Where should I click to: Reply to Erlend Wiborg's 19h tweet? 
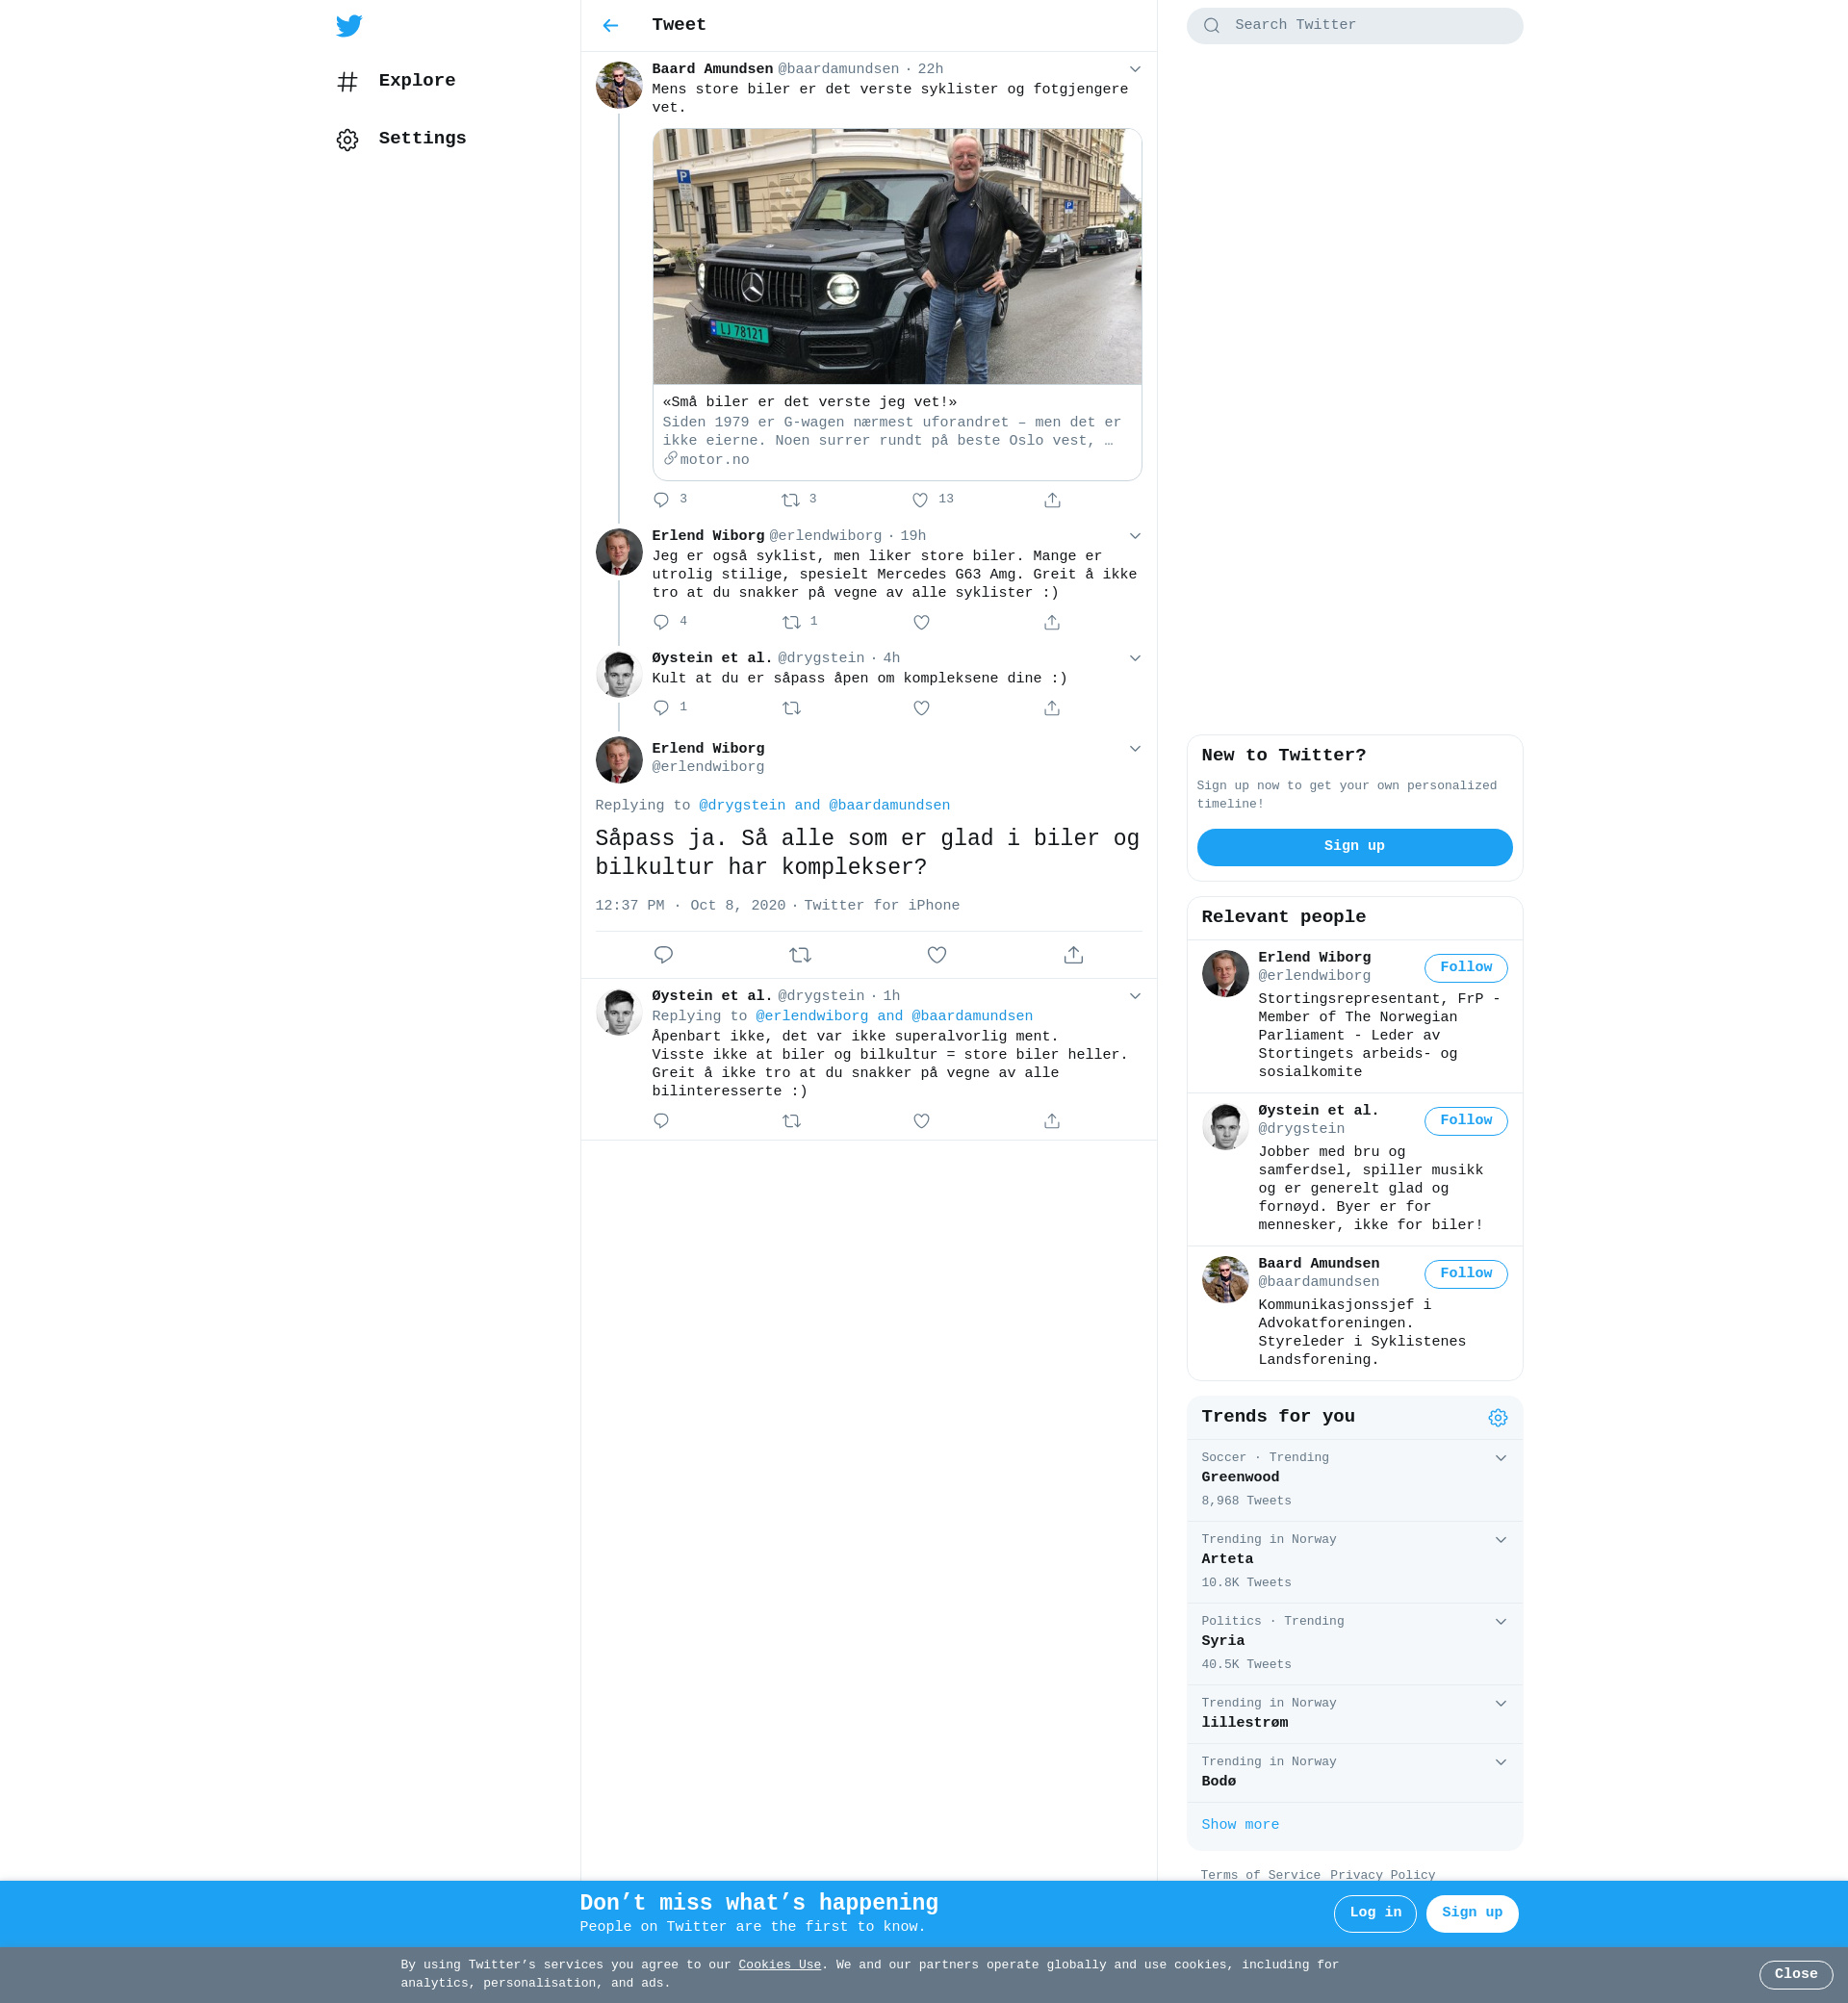[661, 622]
